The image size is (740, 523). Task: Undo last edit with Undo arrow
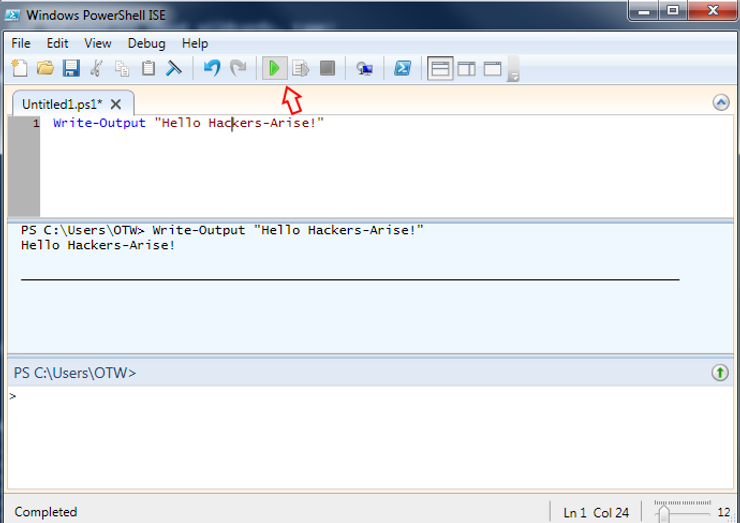tap(212, 68)
